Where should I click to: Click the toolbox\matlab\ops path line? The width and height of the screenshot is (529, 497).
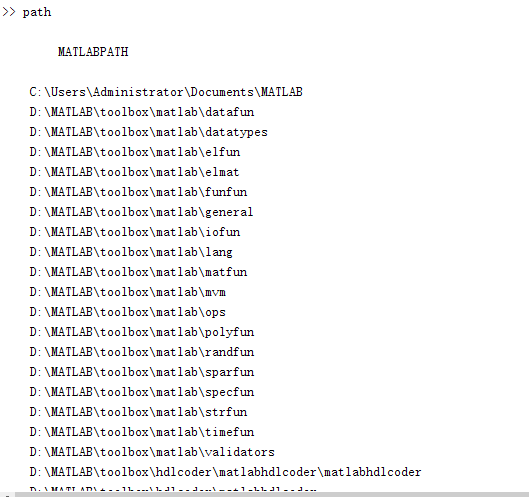pyautogui.click(x=128, y=312)
